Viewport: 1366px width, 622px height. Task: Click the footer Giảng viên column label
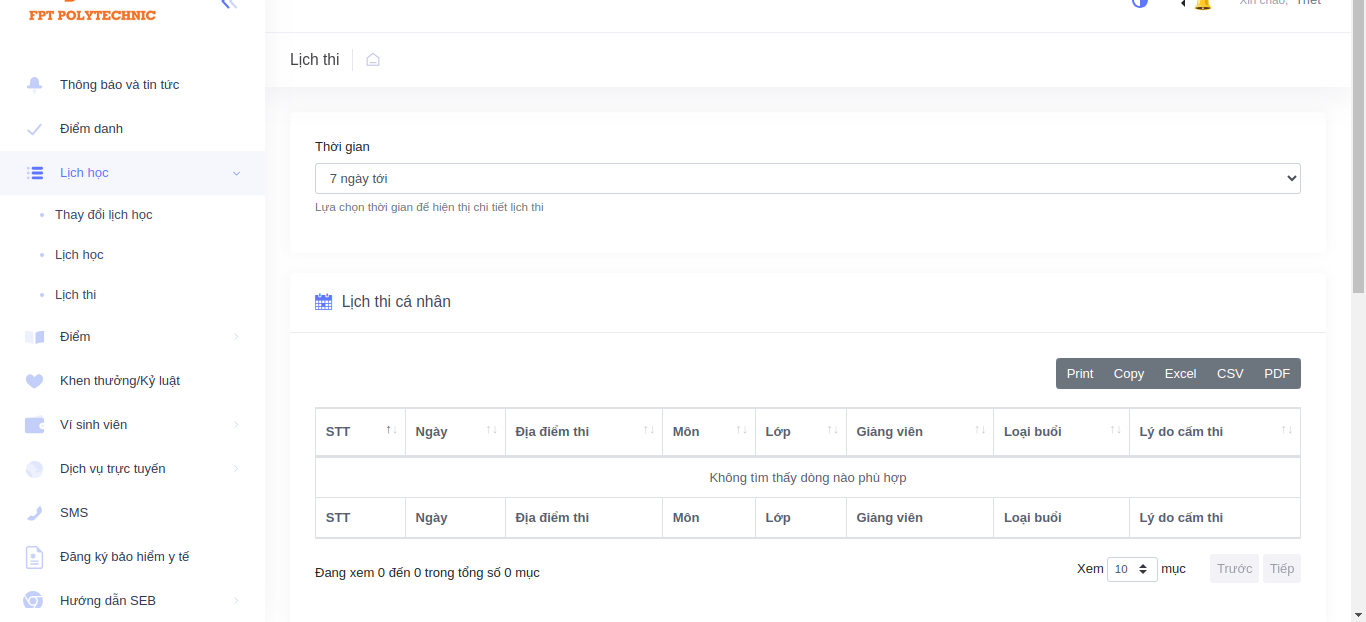pyautogui.click(x=890, y=518)
